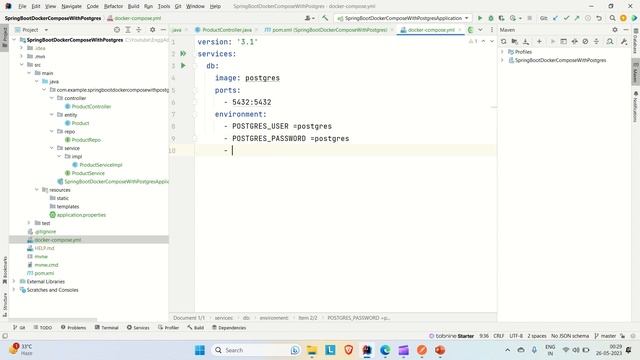Run with coverage icon in toolbar
The image size is (640, 360).
point(502,18)
